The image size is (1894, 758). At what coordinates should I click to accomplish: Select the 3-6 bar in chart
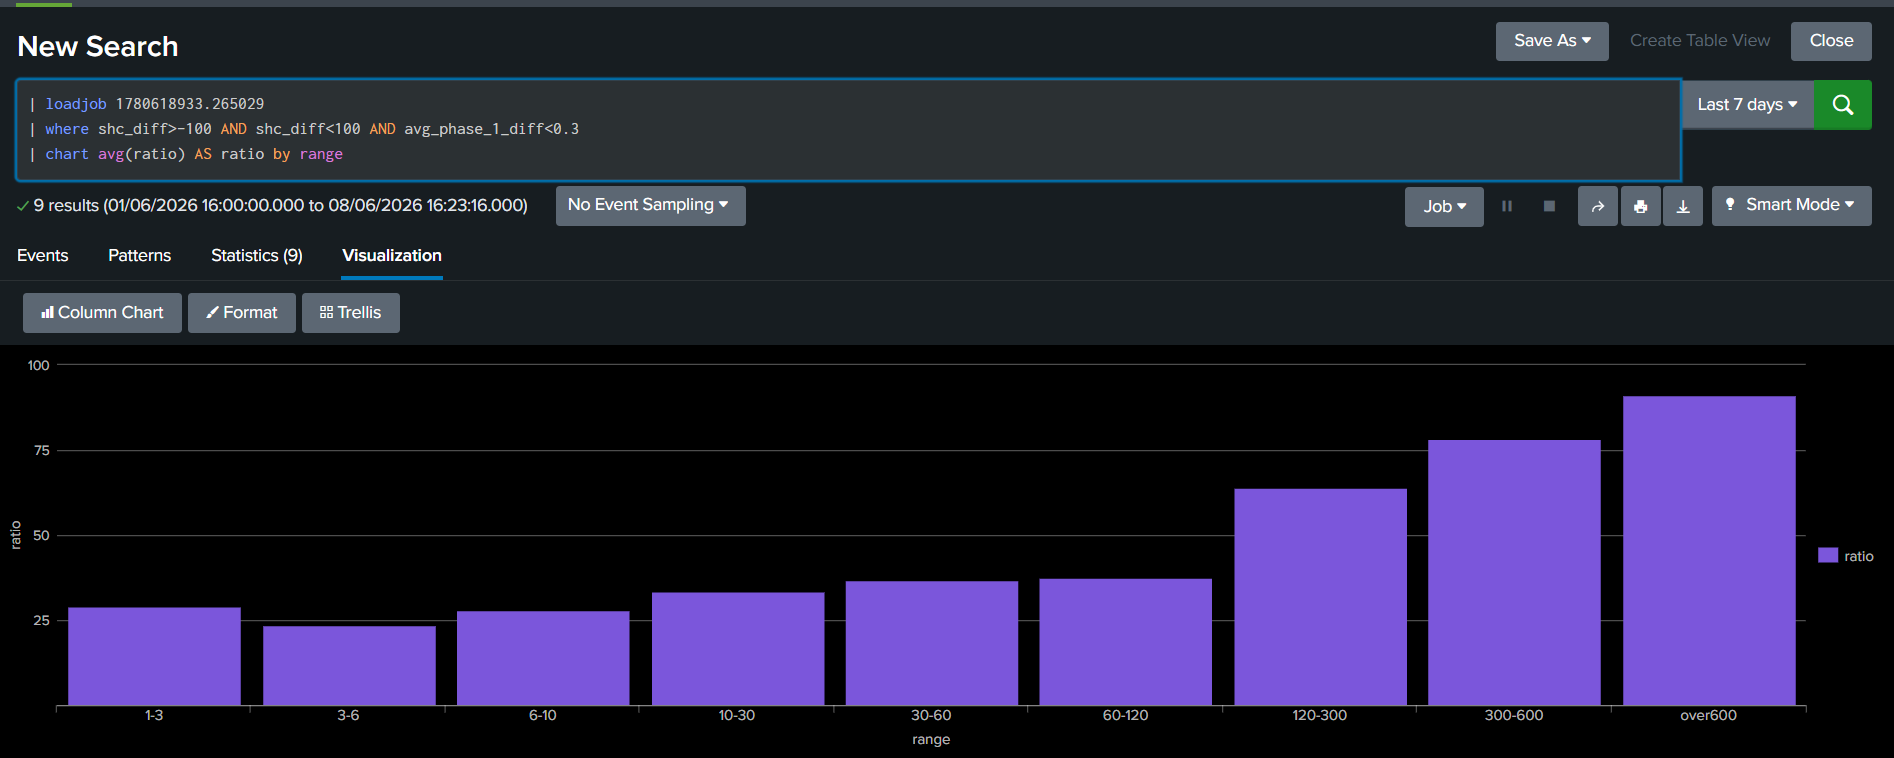point(349,666)
